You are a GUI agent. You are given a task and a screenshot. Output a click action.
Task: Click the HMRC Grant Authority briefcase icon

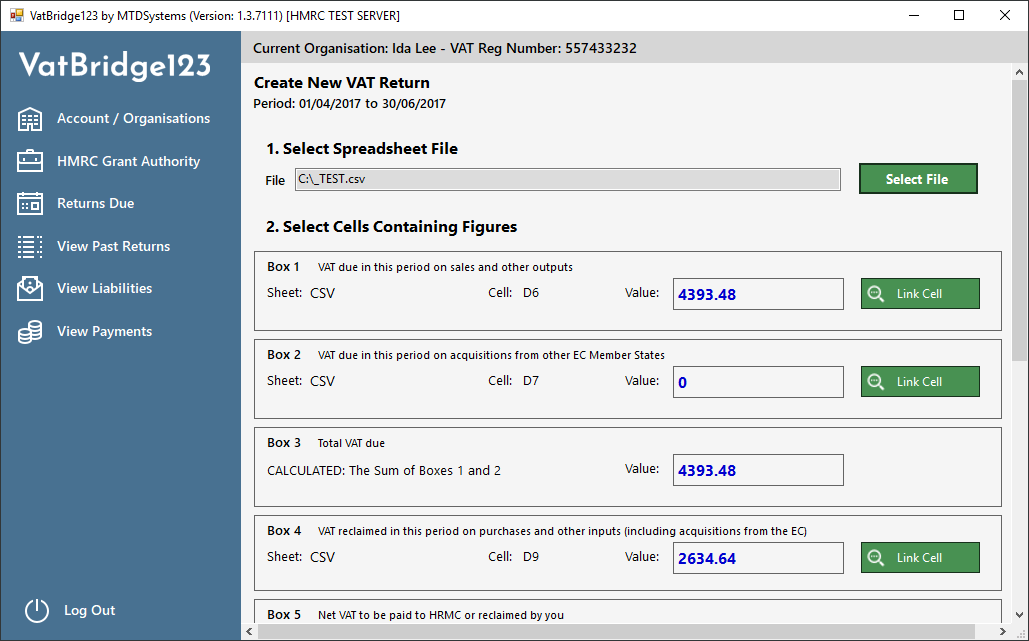pyautogui.click(x=30, y=161)
